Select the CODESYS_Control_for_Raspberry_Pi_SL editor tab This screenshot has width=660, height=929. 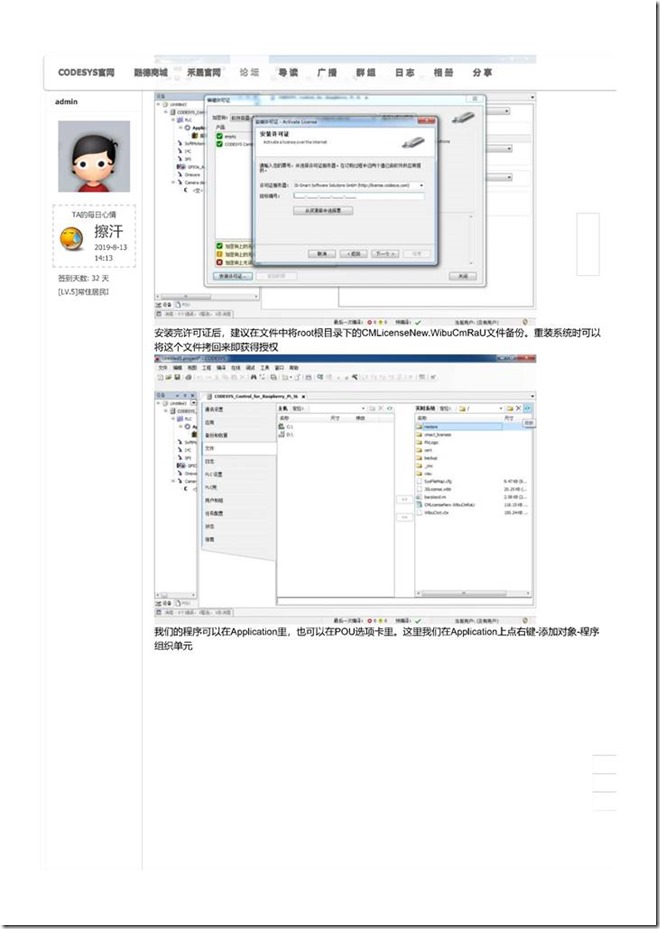[x=256, y=396]
